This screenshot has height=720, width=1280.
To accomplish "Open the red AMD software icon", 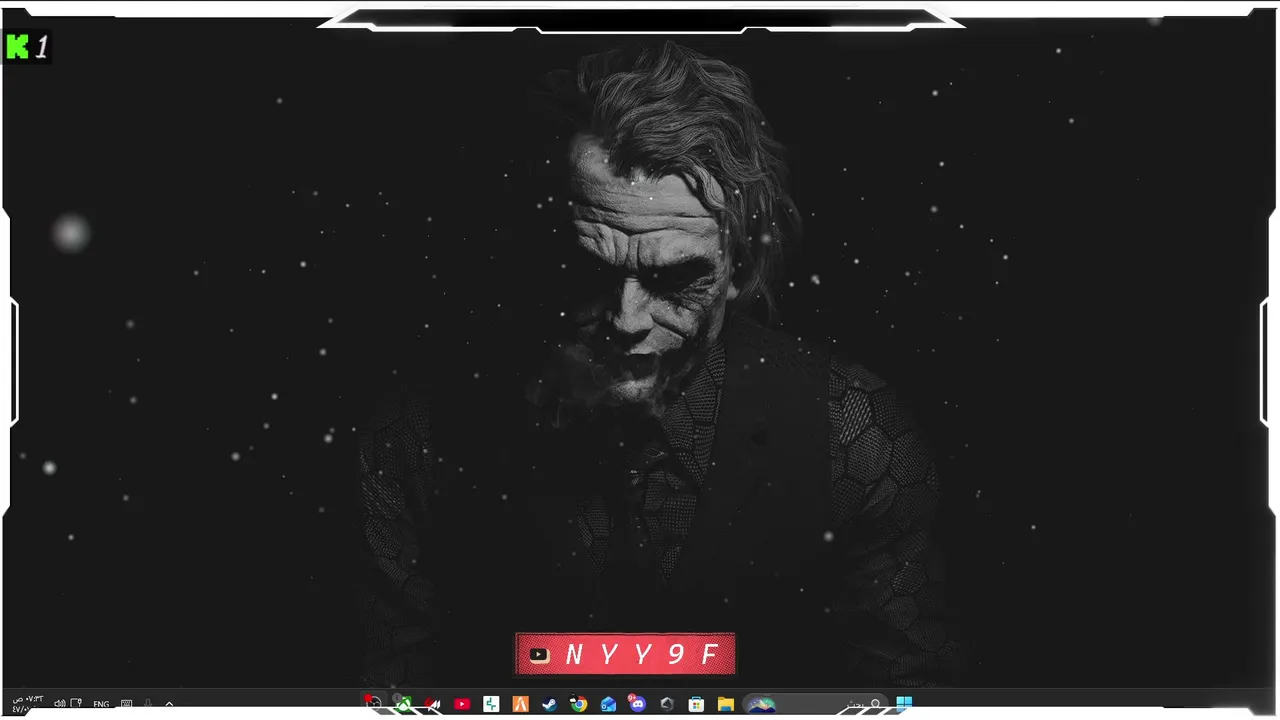I will coord(432,704).
